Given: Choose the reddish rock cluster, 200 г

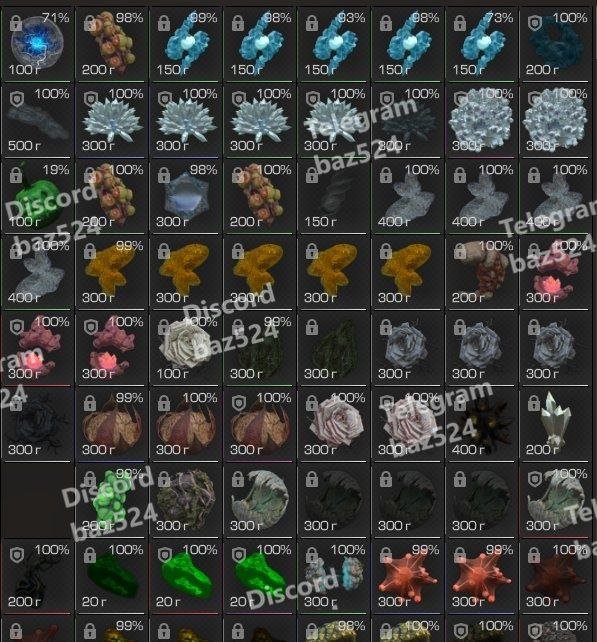Looking at the screenshot, I should pyautogui.click(x=482, y=271).
